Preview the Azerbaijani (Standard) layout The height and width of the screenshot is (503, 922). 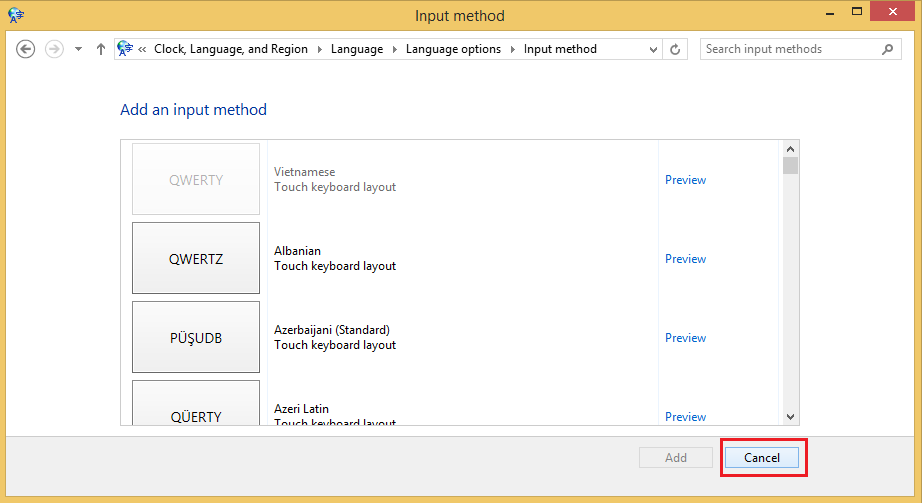[685, 338]
